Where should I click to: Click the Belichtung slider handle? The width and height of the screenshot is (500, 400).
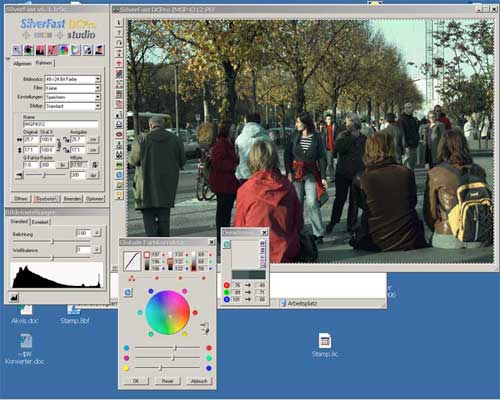click(x=52, y=241)
